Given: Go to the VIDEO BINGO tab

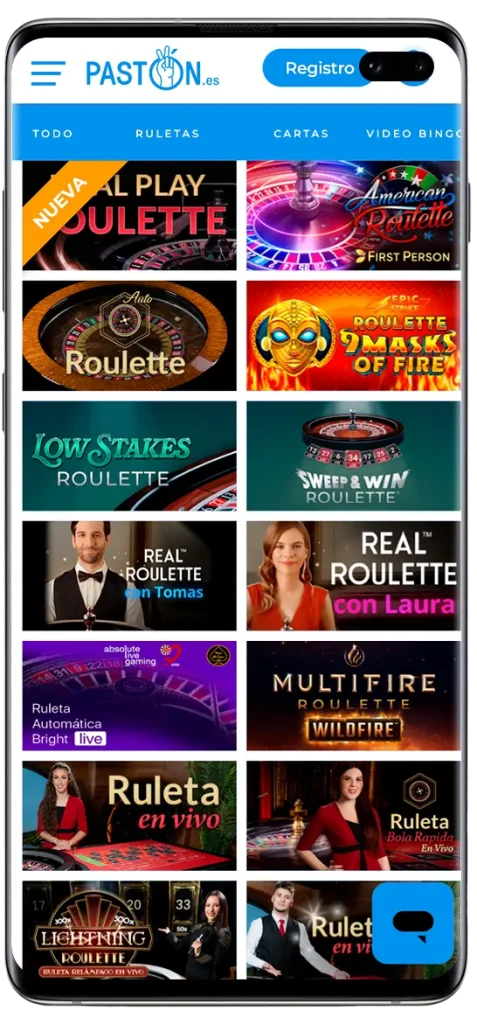Looking at the screenshot, I should (x=413, y=133).
